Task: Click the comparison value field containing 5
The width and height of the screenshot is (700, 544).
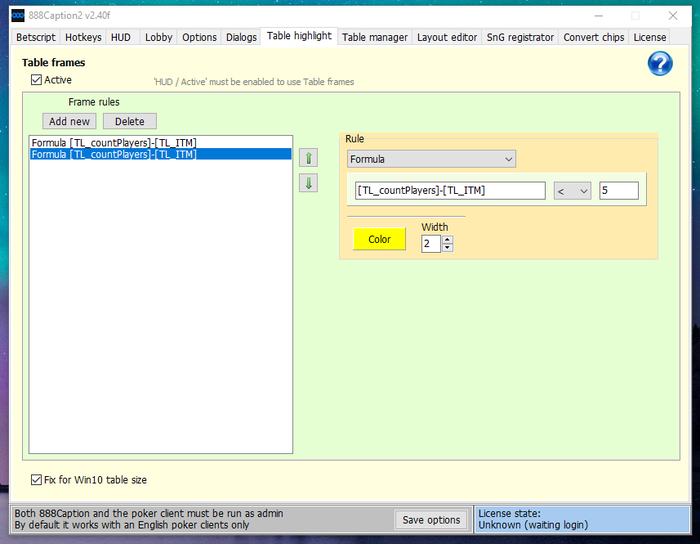Action: point(619,191)
